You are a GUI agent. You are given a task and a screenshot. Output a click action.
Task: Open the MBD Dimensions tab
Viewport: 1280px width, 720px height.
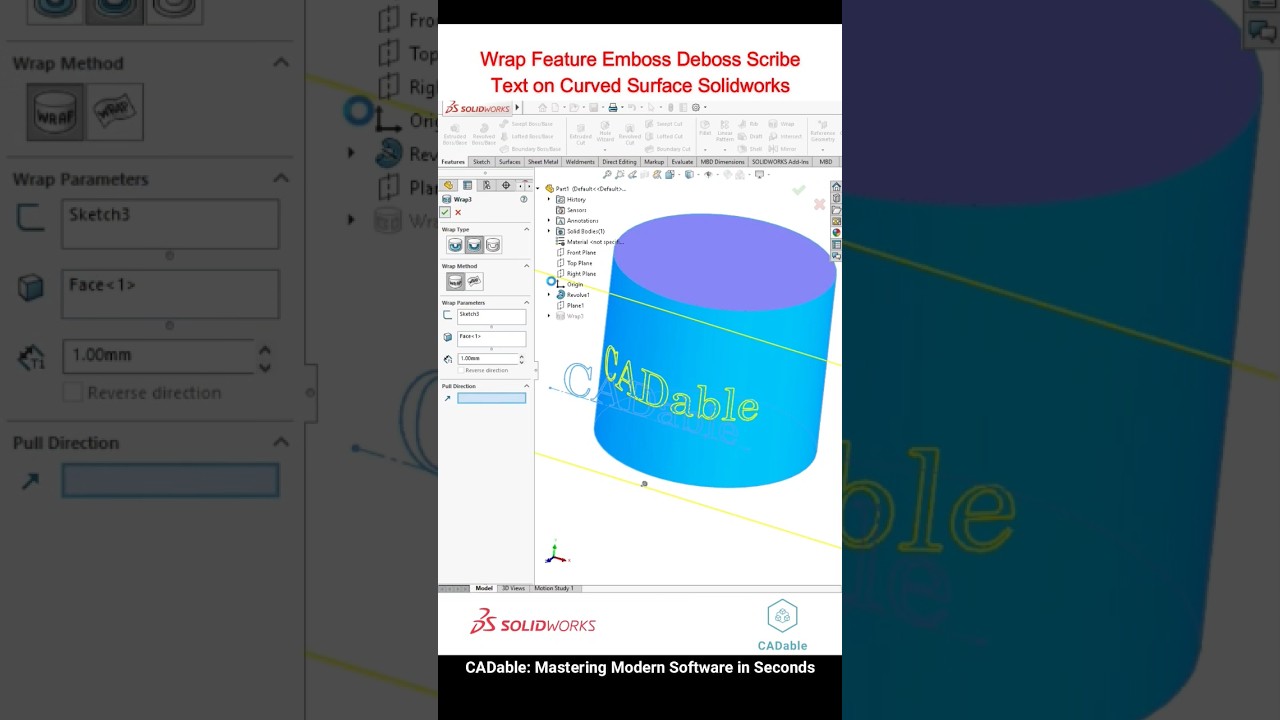click(x=722, y=162)
